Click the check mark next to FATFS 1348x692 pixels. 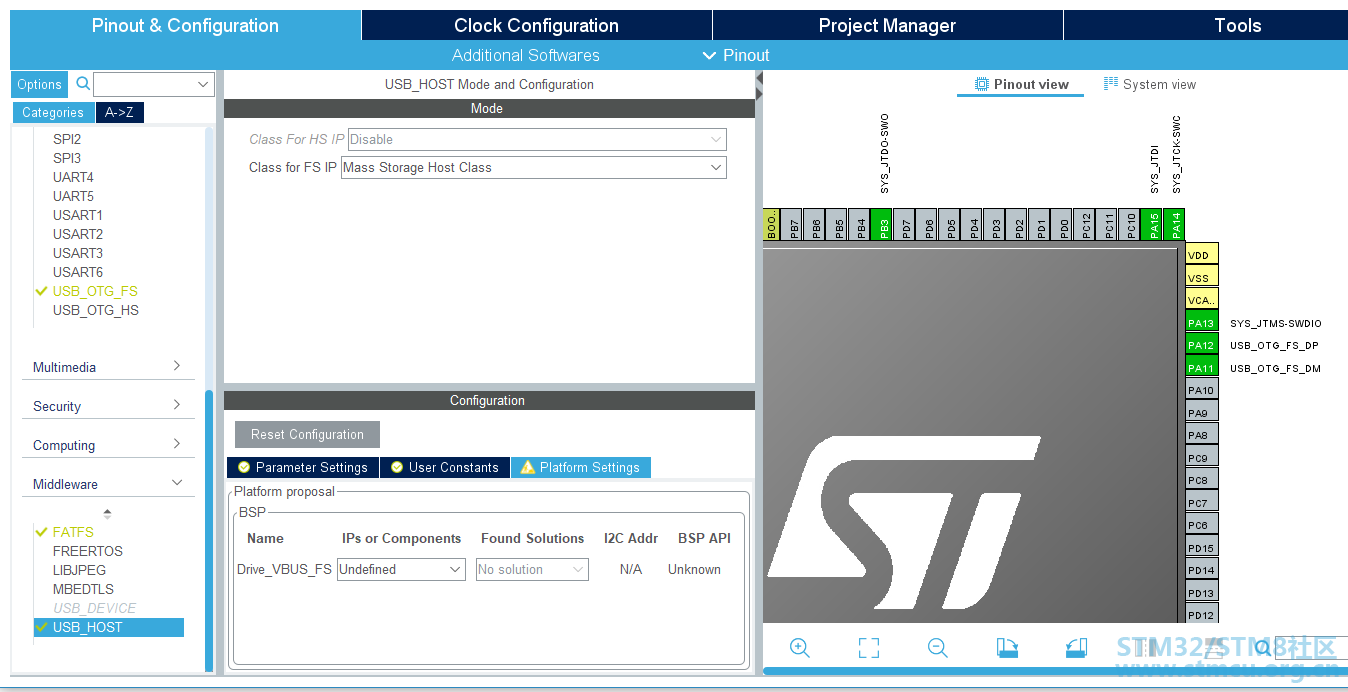(x=41, y=532)
